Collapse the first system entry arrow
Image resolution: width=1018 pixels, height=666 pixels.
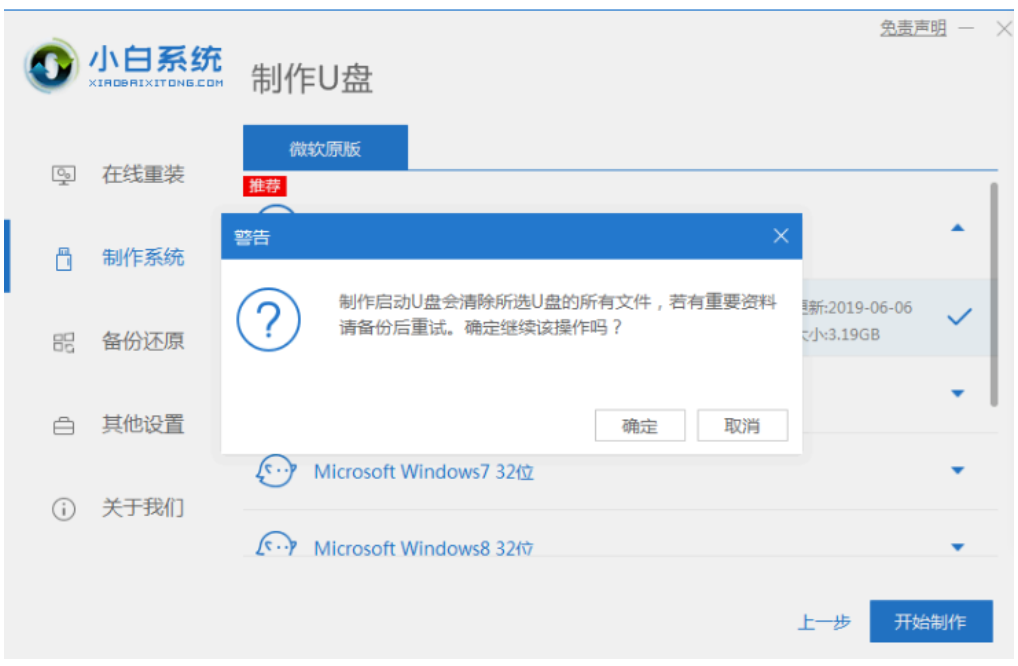point(957,228)
